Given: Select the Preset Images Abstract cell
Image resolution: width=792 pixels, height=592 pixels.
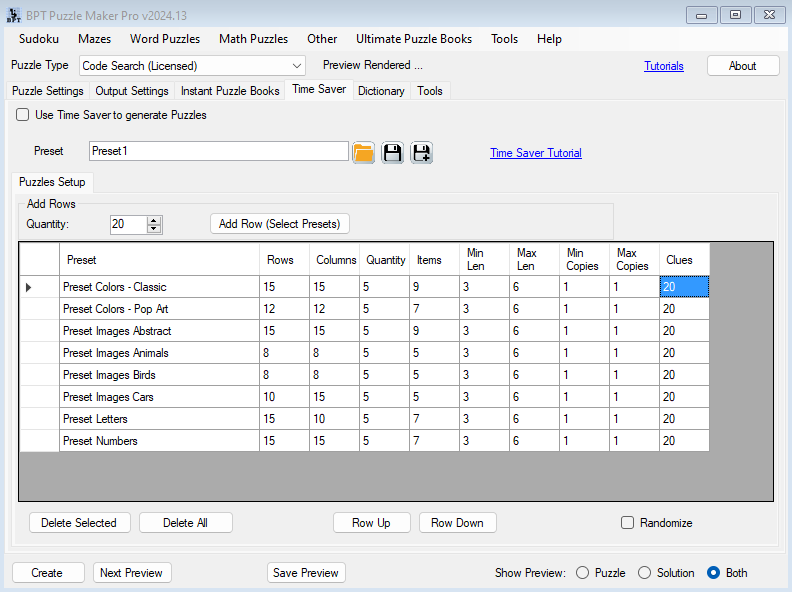Looking at the screenshot, I should coord(160,331).
